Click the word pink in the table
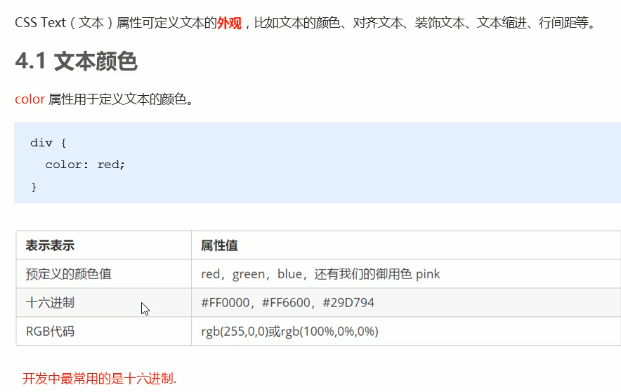This screenshot has width=621, height=392. 428,274
